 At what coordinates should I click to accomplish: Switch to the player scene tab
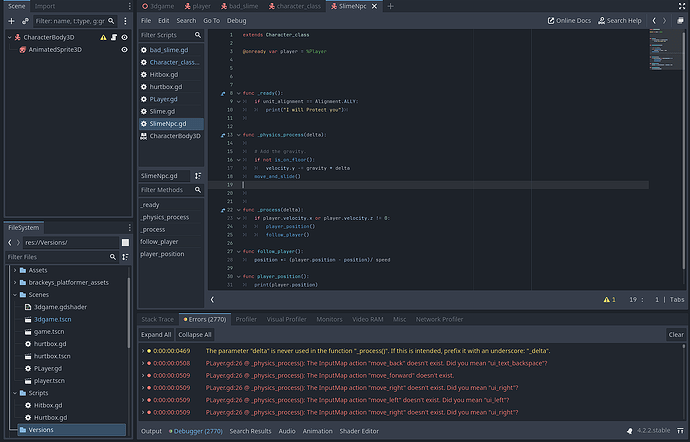coord(198,6)
